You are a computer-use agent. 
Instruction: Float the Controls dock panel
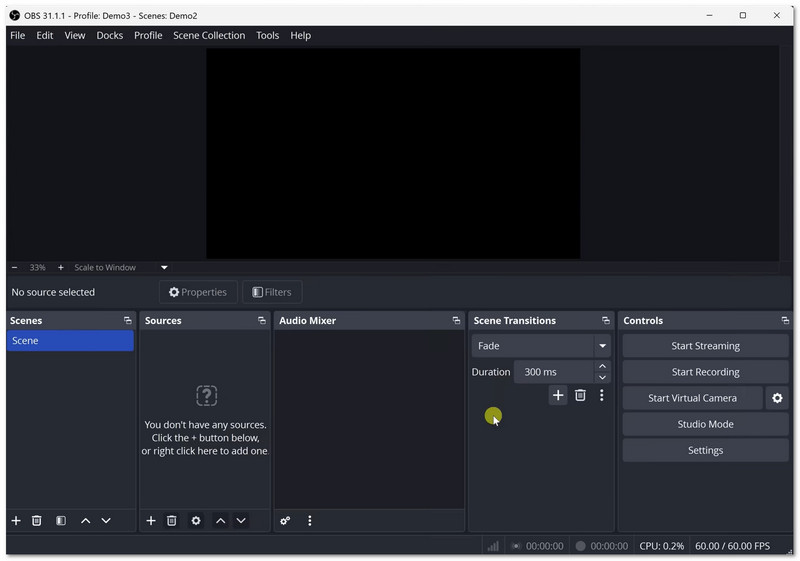coord(785,321)
